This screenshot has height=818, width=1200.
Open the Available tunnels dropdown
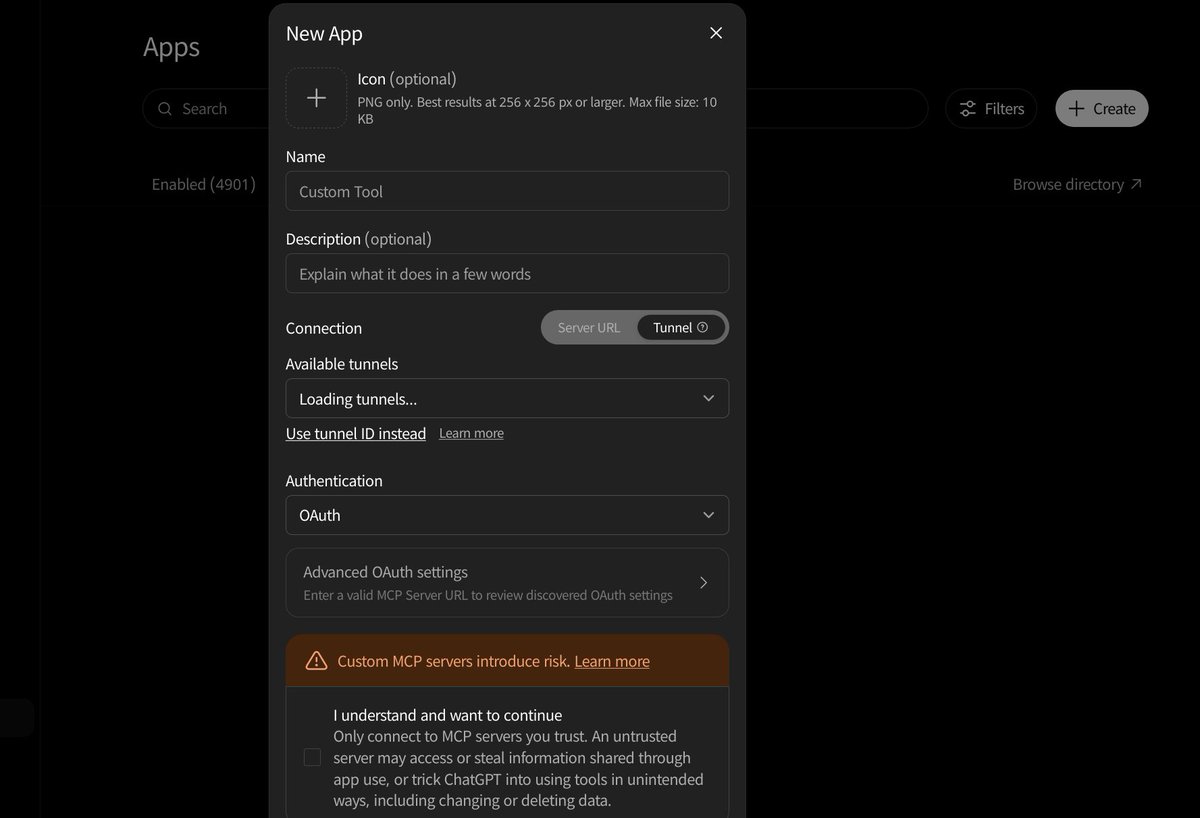(507, 398)
